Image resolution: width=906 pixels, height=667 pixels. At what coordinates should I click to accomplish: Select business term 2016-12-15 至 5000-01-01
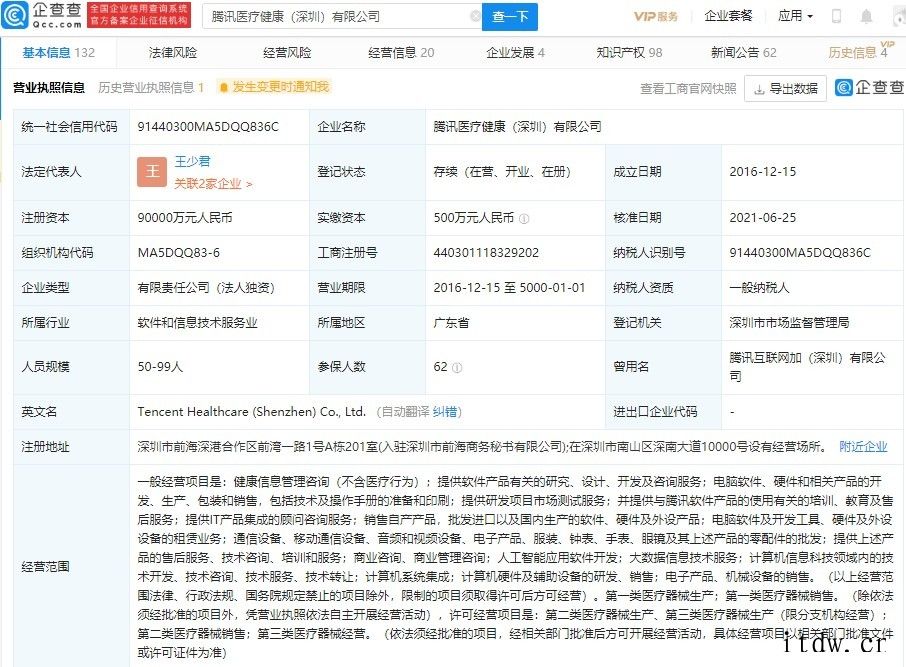[x=509, y=287]
